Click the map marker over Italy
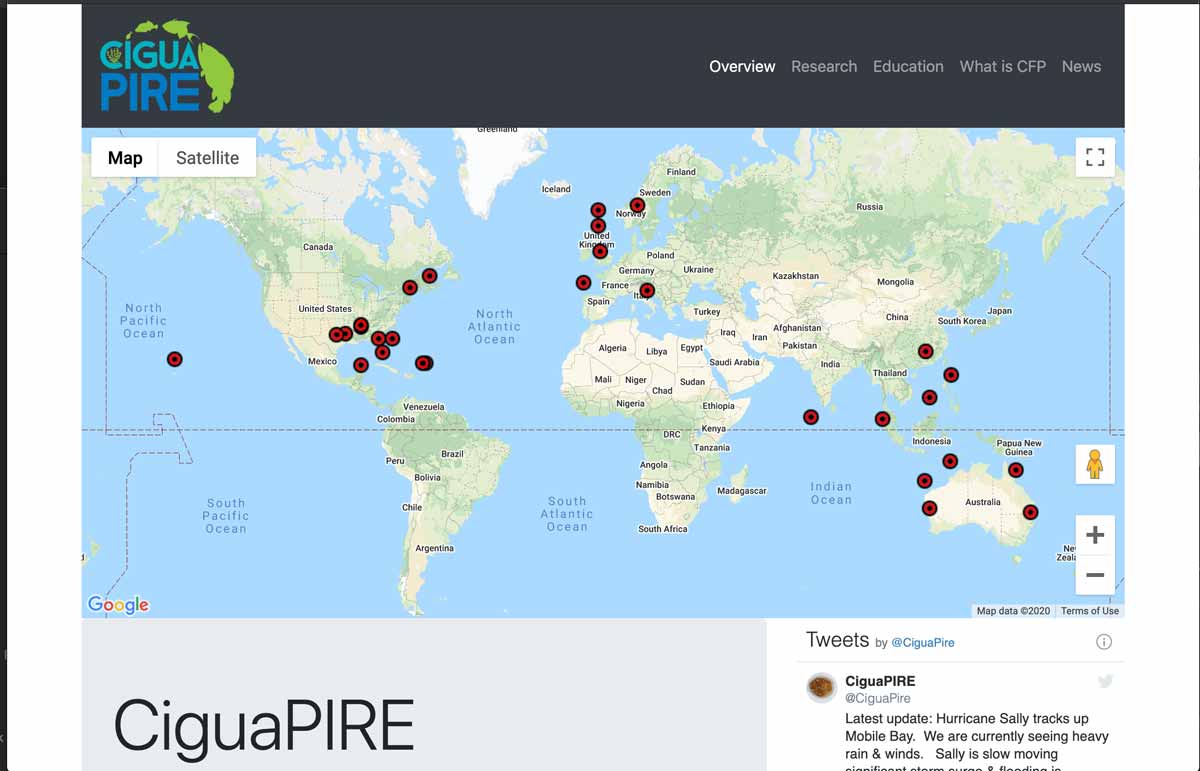This screenshot has width=1200, height=771. (647, 291)
